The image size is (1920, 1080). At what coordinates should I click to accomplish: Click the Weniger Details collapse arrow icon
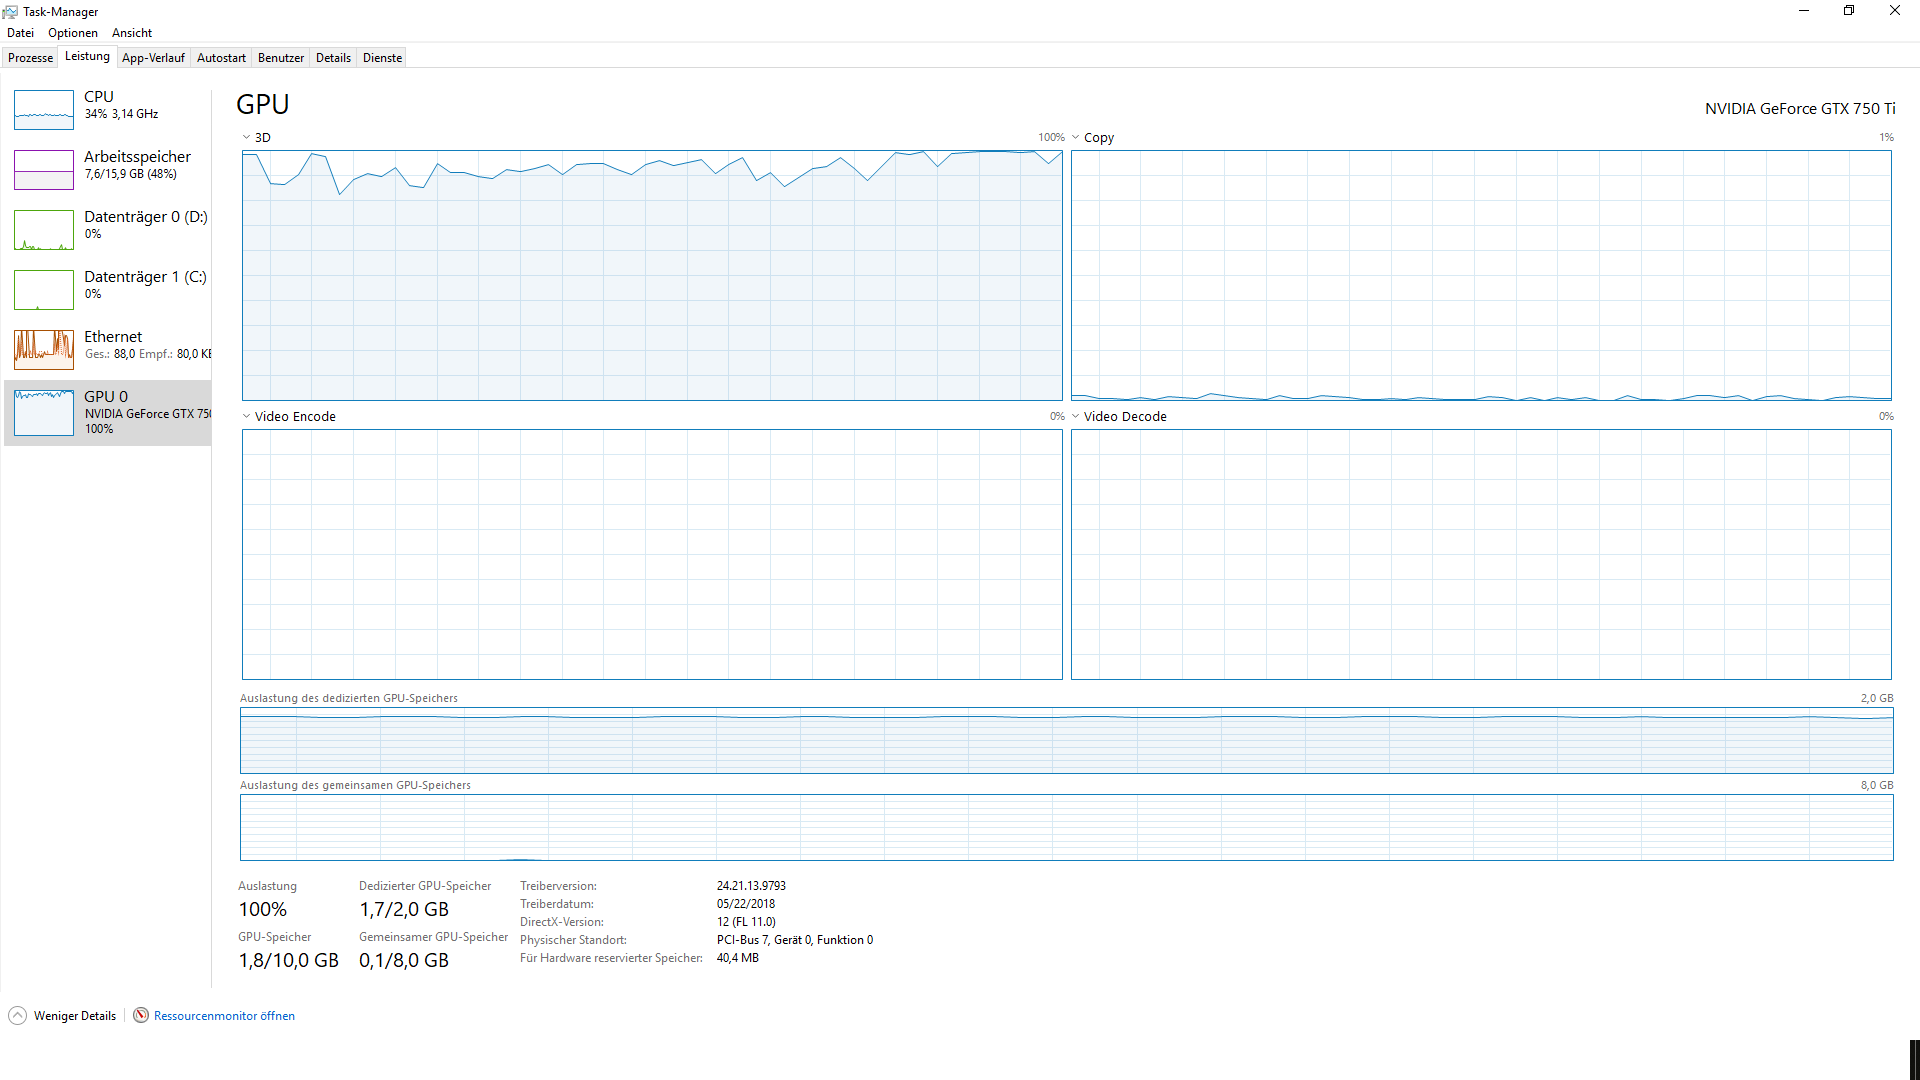coord(17,1015)
